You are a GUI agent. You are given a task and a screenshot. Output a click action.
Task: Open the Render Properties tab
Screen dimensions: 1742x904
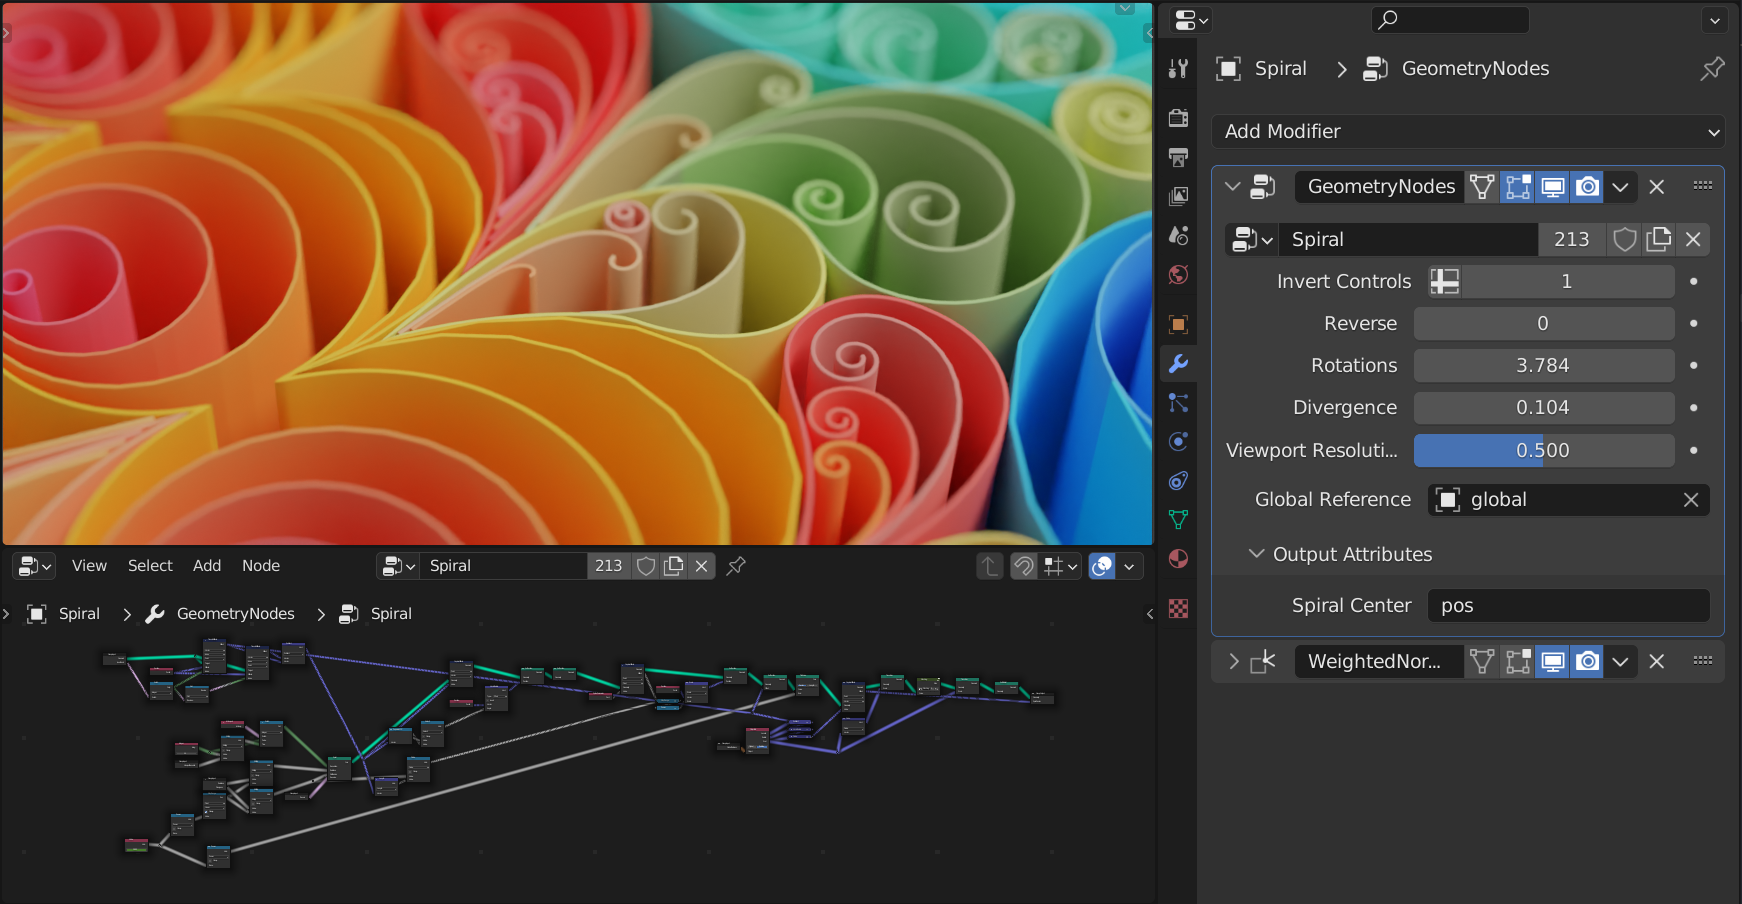click(x=1178, y=117)
